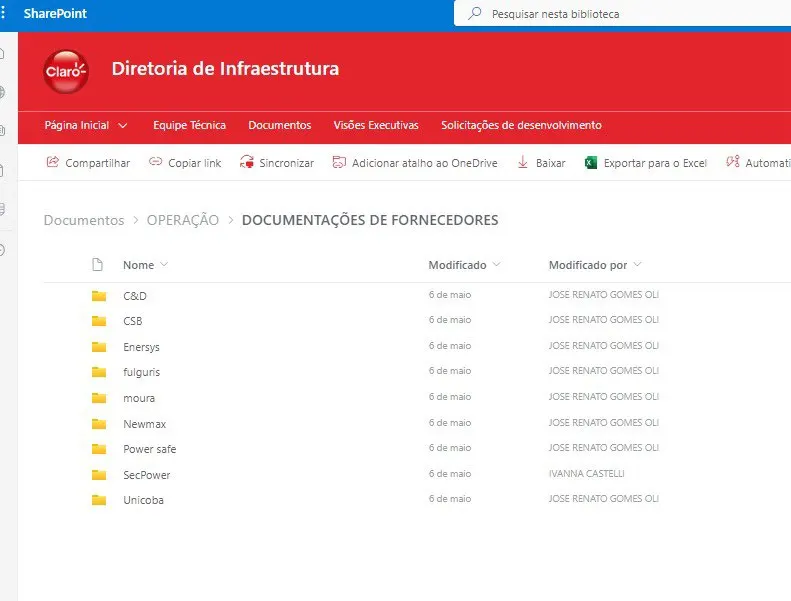This screenshot has height=601, width=791.
Task: Open the Equipe Técnica nav item
Action: click(190, 125)
